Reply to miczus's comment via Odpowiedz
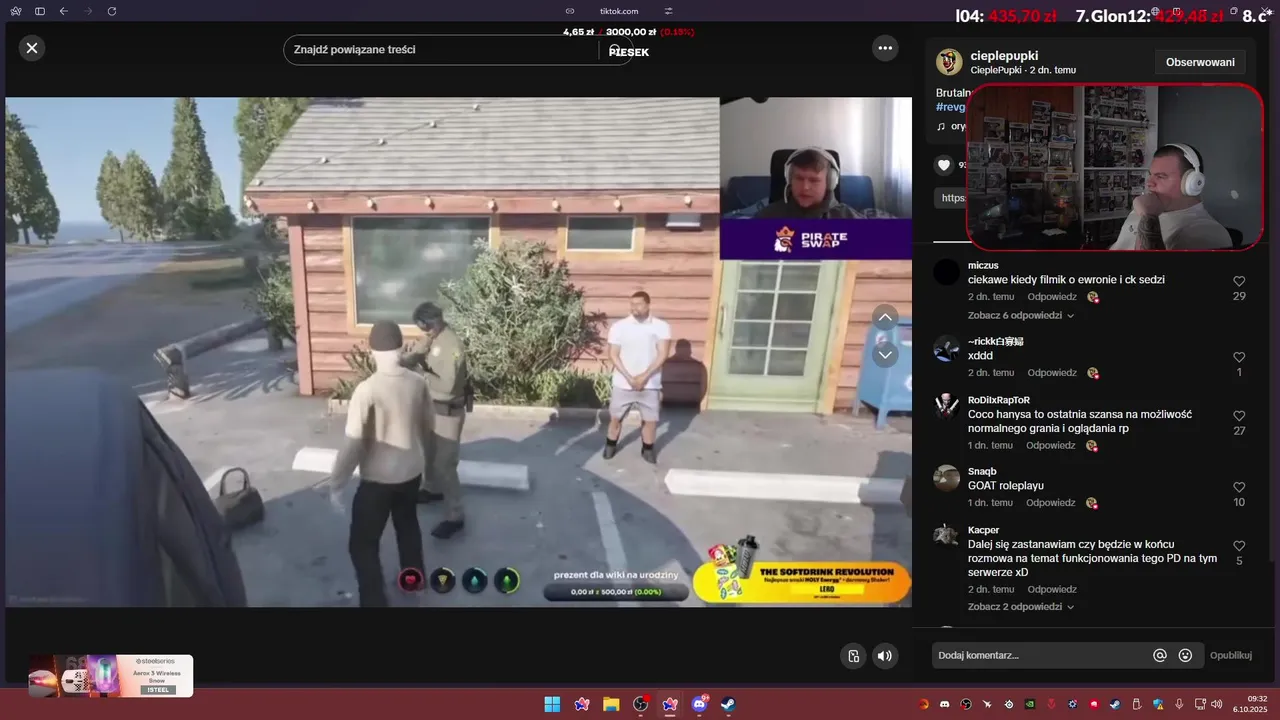This screenshot has height=720, width=1280. (x=1051, y=297)
